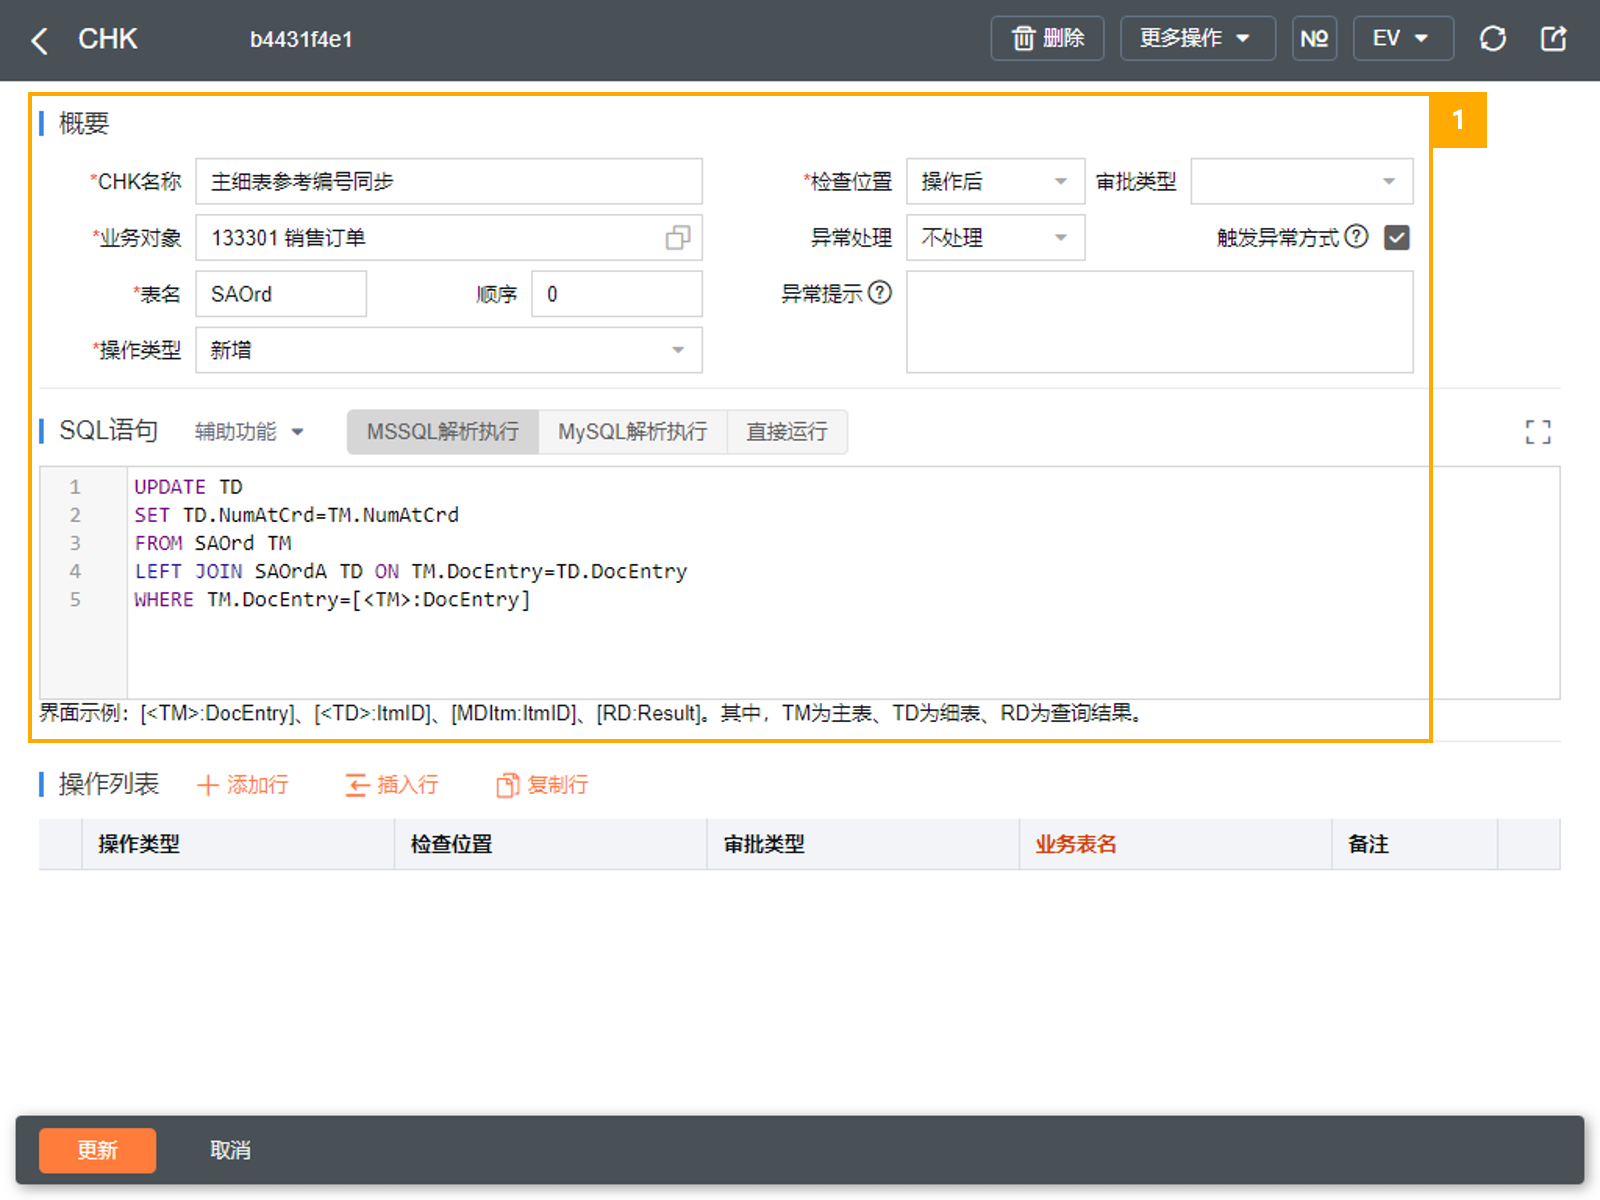Click SQL line SET TD.NumAtCrd=TM.NumAtCrd
Screen dimensions: 1600x1200
pyautogui.click(x=297, y=515)
